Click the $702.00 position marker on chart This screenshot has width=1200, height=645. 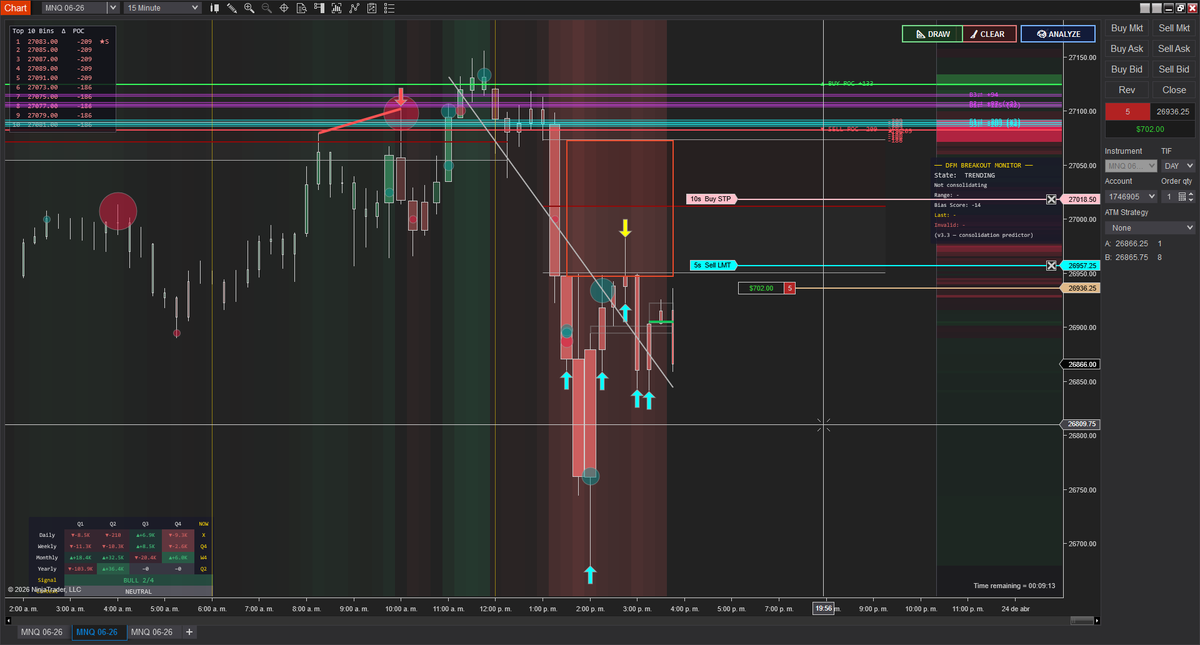pos(761,288)
